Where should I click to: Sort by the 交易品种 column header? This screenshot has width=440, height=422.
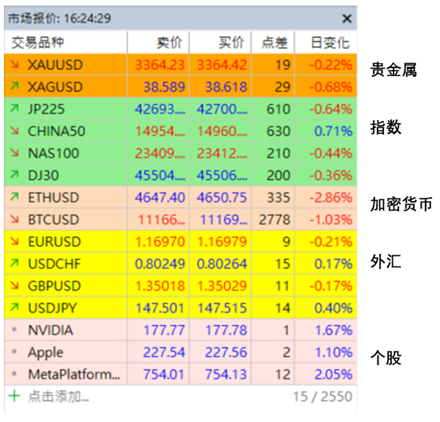pyautogui.click(x=66, y=42)
